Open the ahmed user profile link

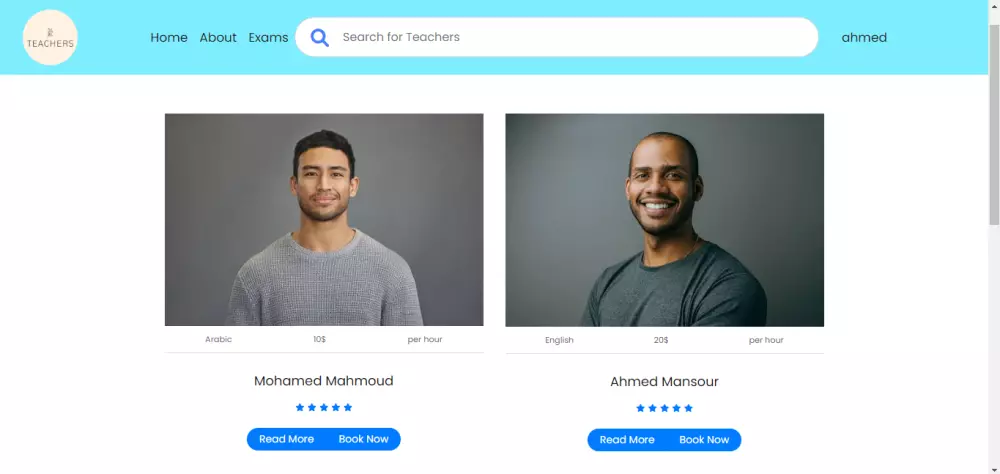point(864,38)
